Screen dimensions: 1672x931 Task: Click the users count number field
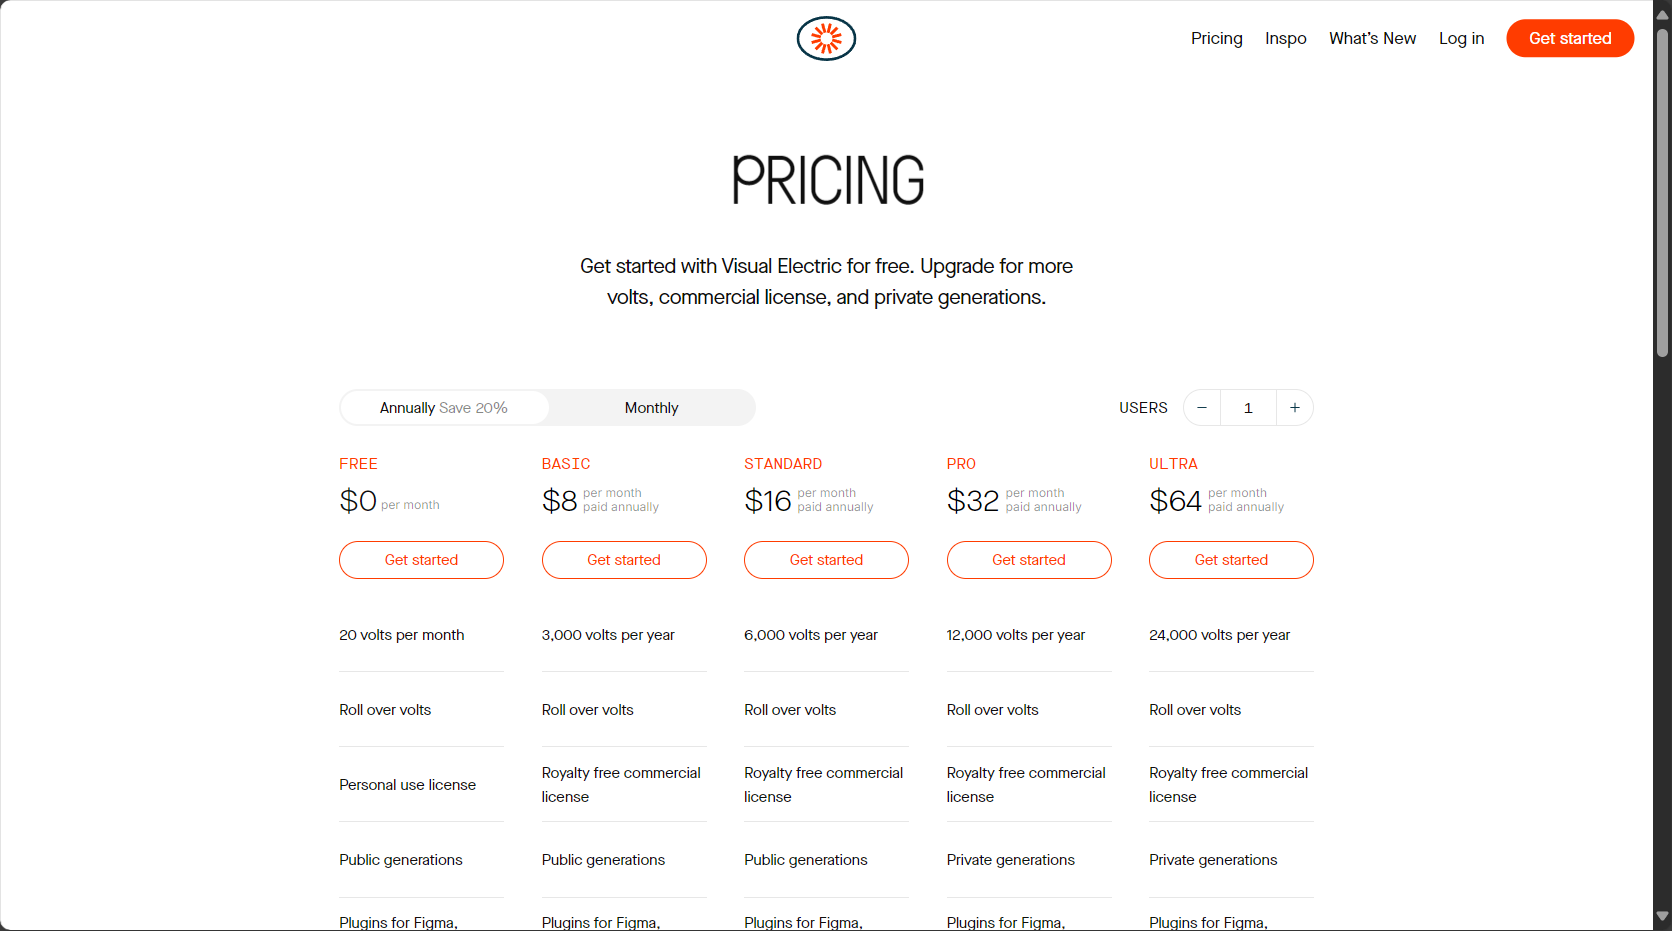coord(1248,408)
